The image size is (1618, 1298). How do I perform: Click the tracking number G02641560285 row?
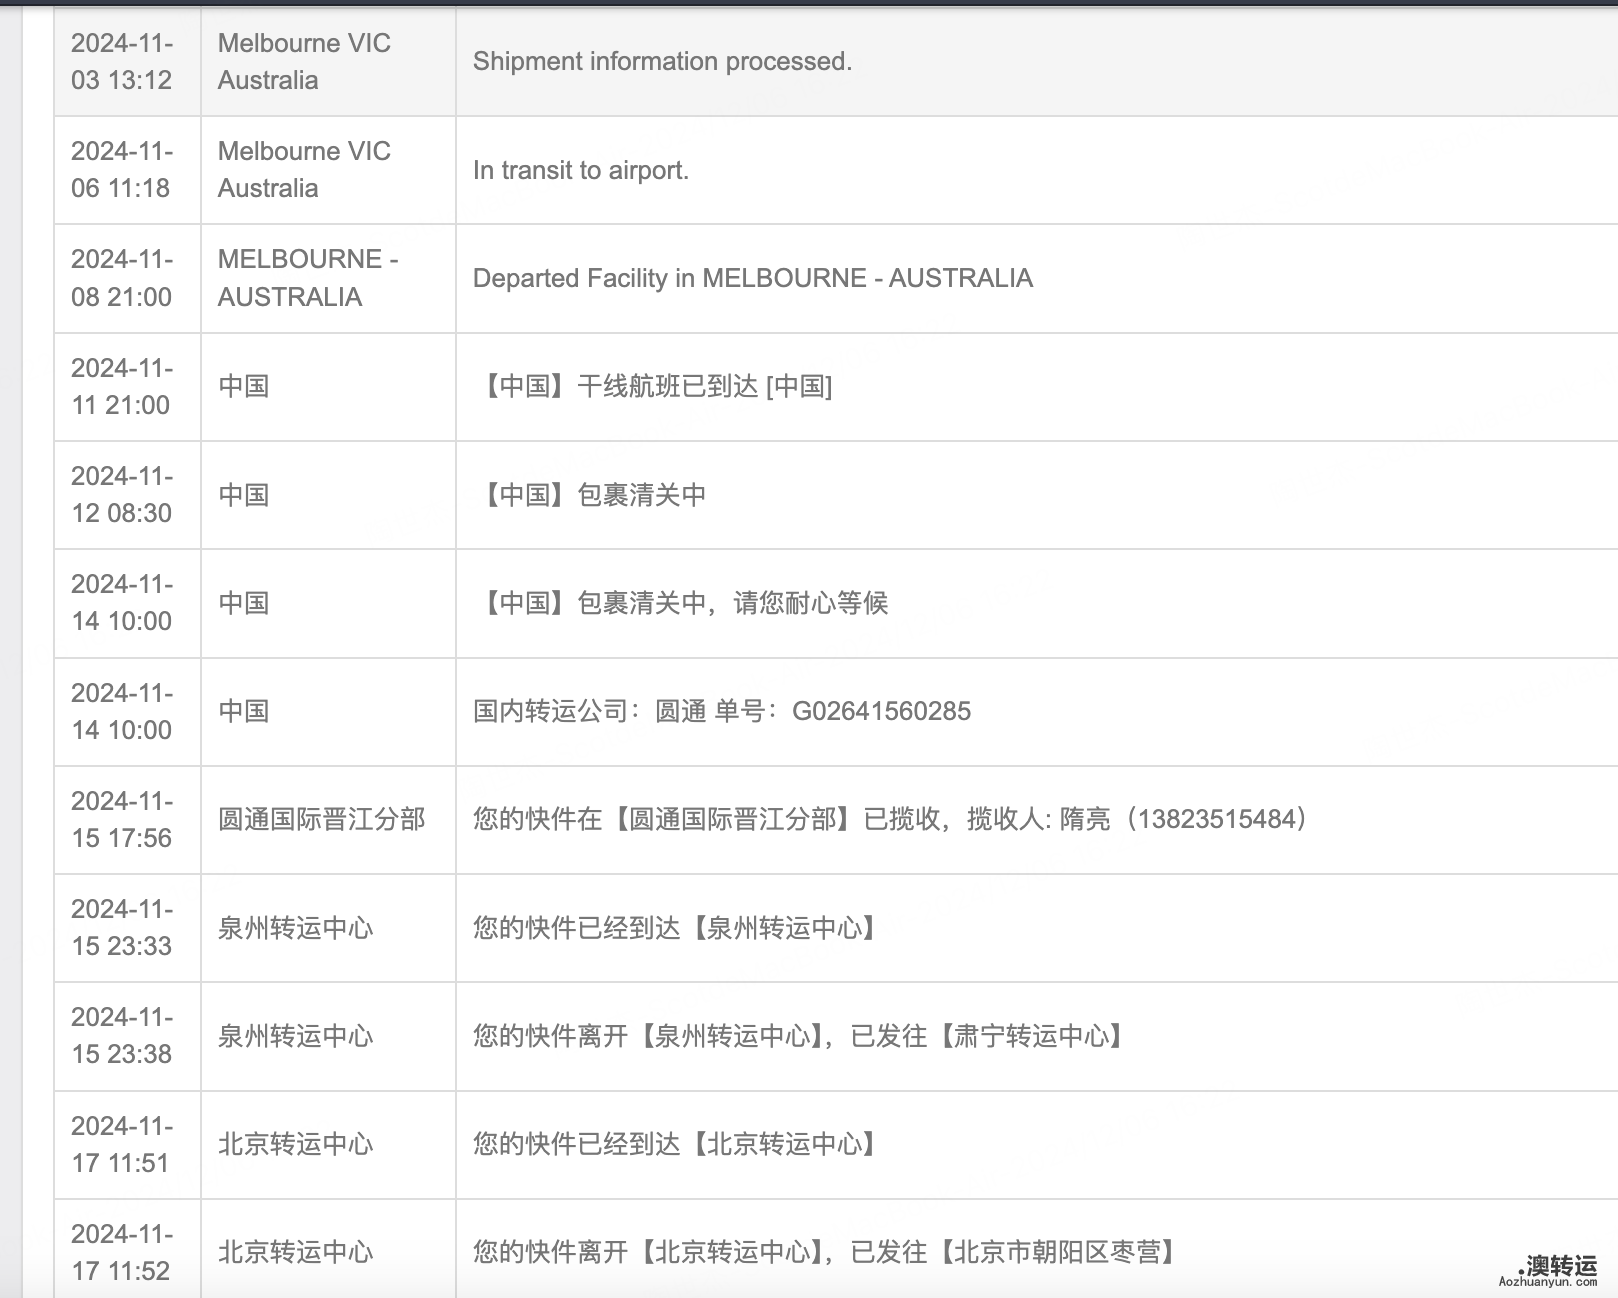722,711
